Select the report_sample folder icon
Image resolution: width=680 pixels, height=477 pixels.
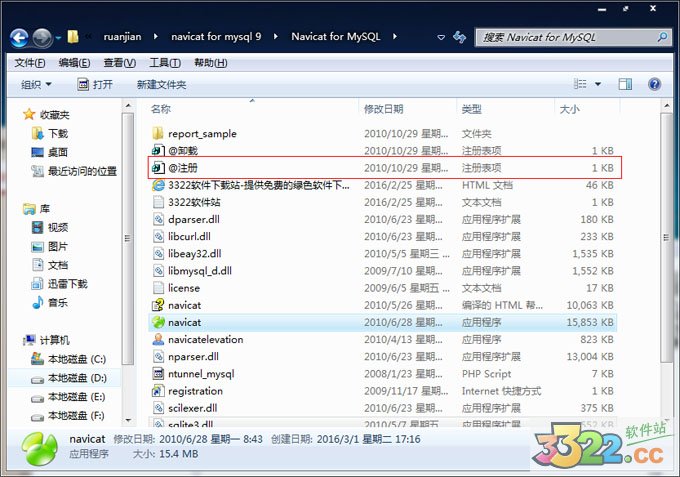pos(158,133)
